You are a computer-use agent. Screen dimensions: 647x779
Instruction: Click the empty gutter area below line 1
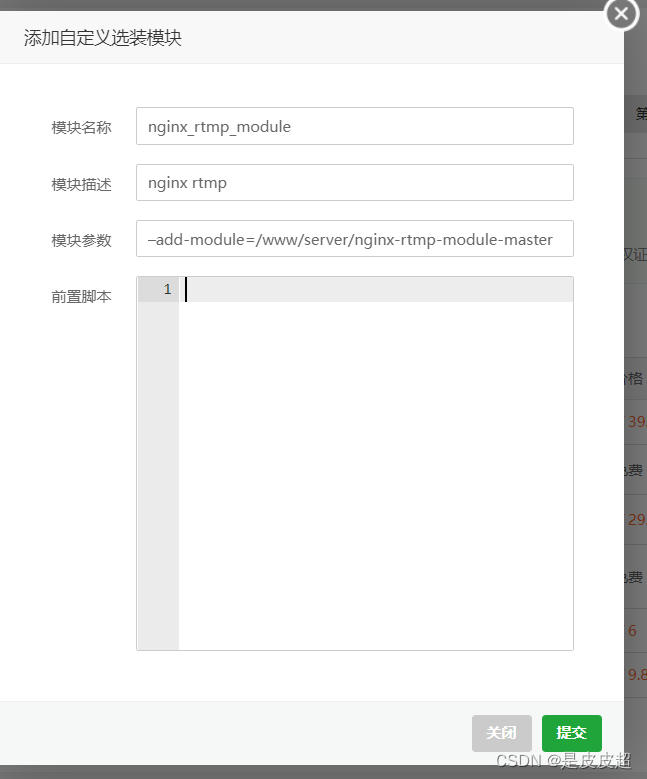pos(159,475)
